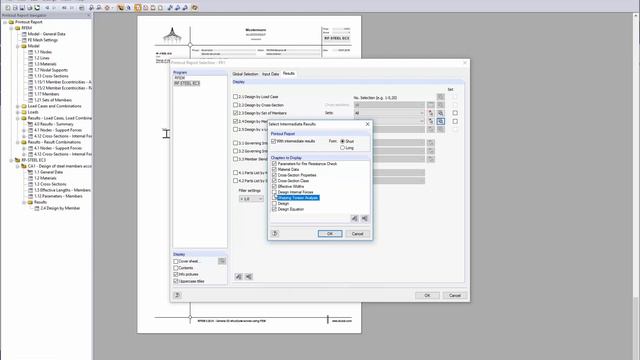Click deselect-all icon below Filter settings
This screenshot has height=360, width=640.
[249, 277]
